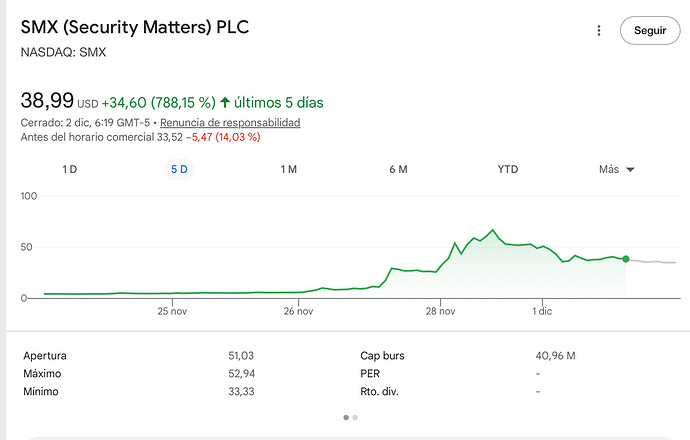
Task: Click the Apertura opening price row
Action: pos(47,355)
